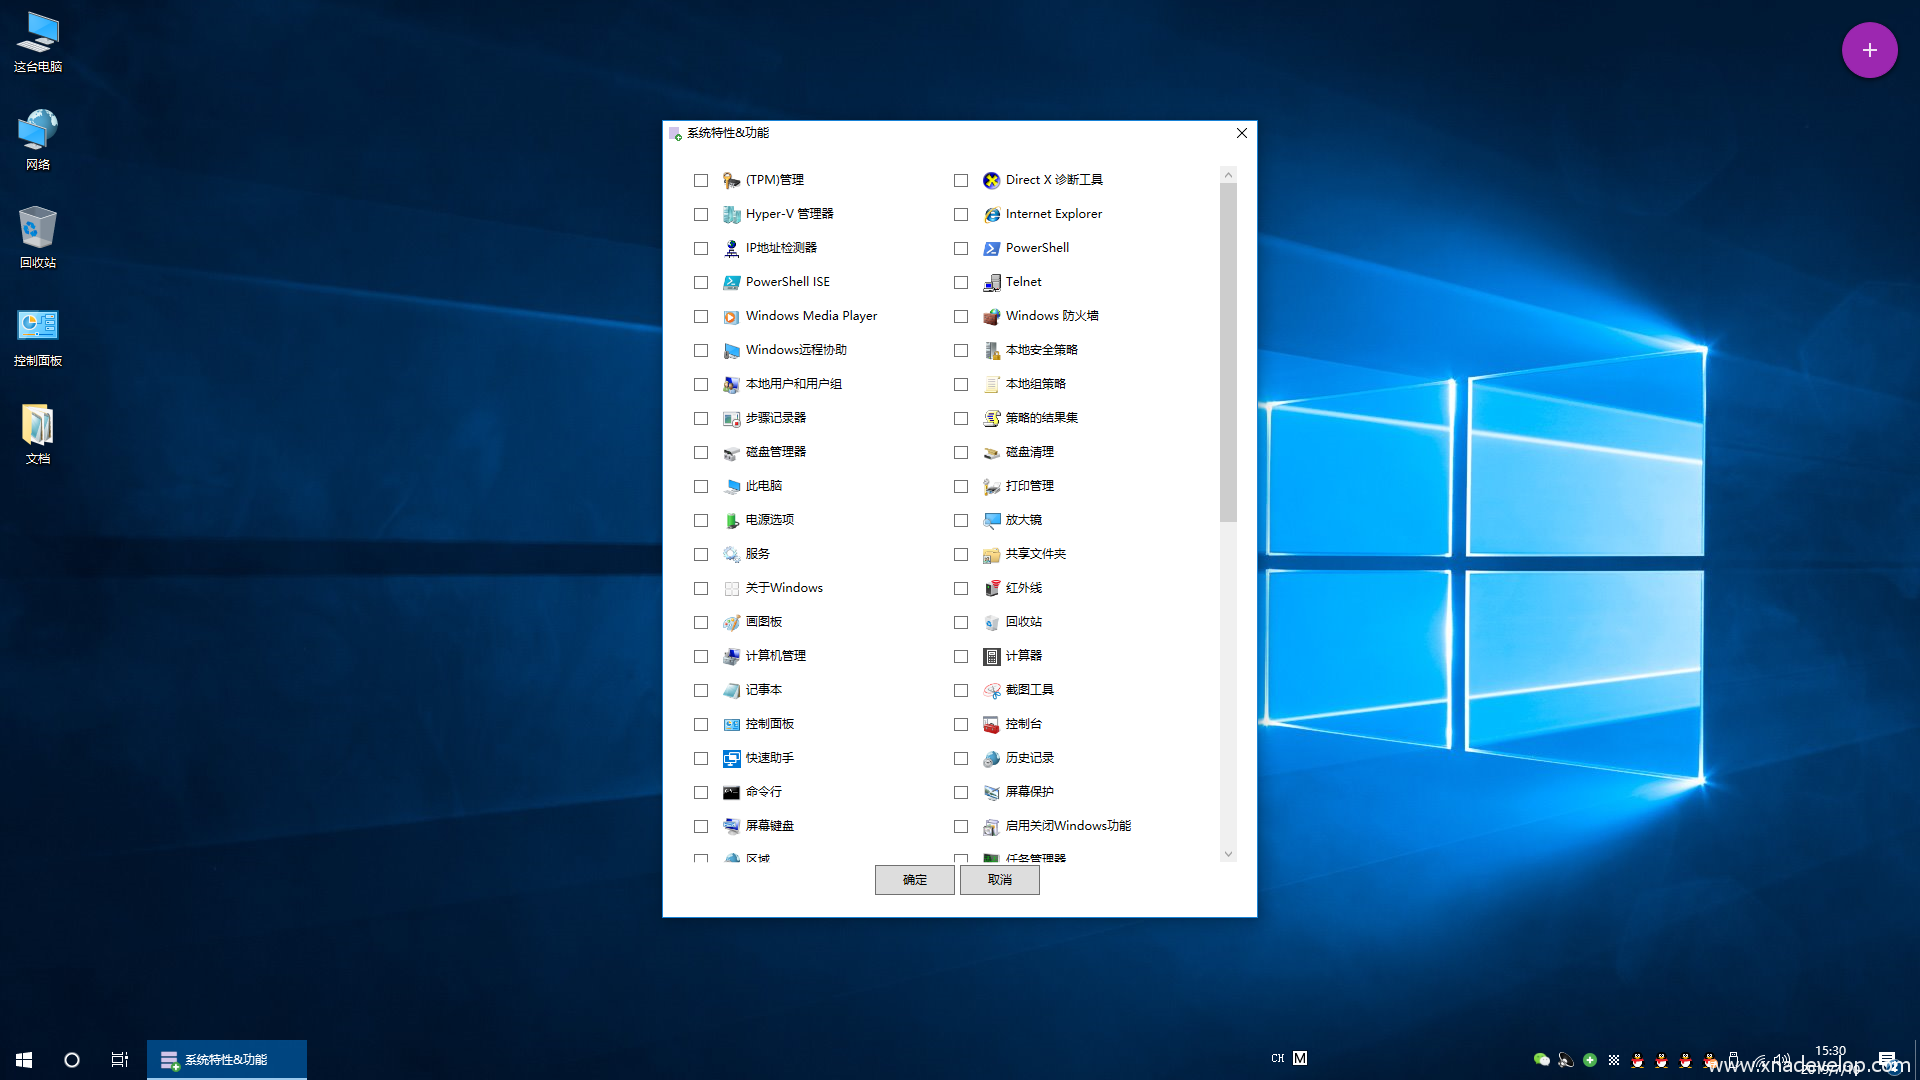1920x1080 pixels.
Task: Enable the Hyper-V 管理器 checkbox
Action: tap(701, 214)
